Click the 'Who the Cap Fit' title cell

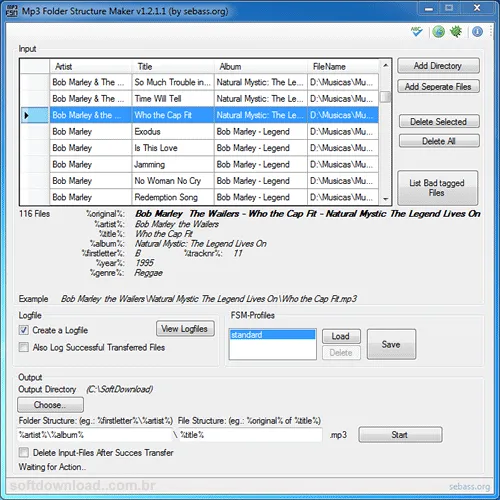coord(173,115)
